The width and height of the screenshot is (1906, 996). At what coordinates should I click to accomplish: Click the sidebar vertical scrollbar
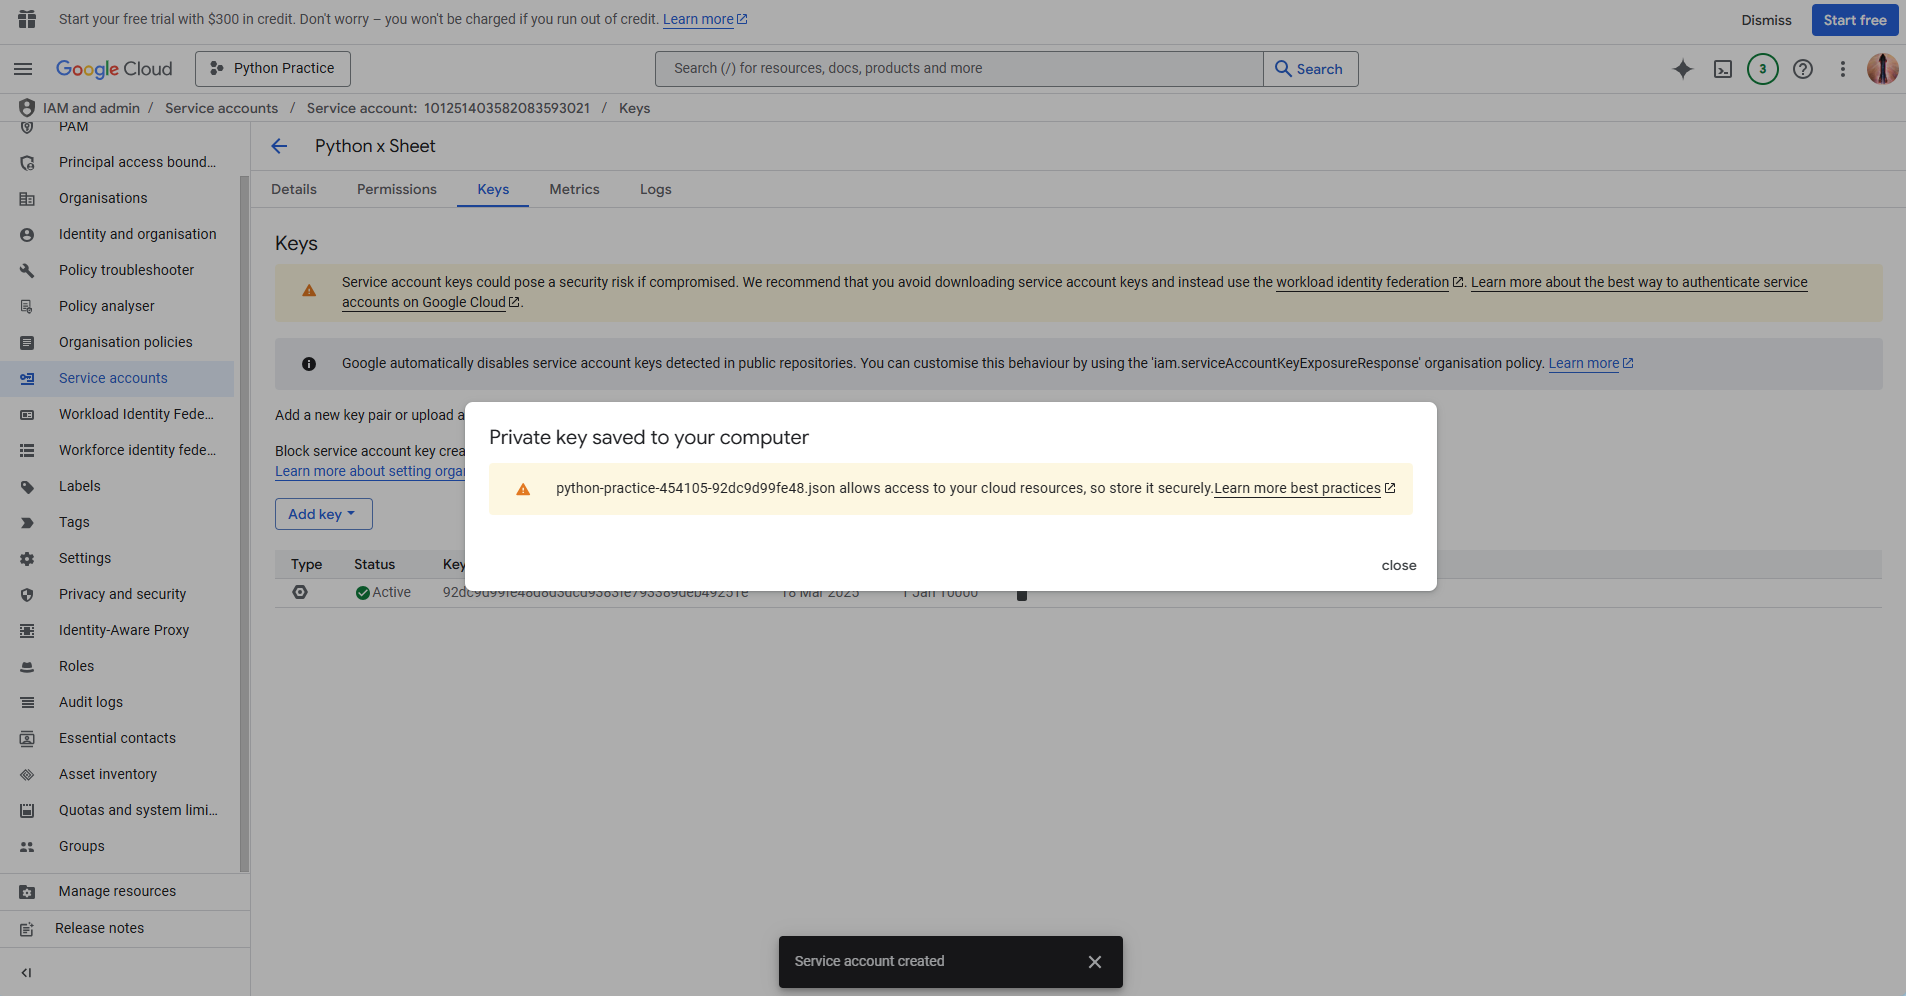(x=244, y=524)
